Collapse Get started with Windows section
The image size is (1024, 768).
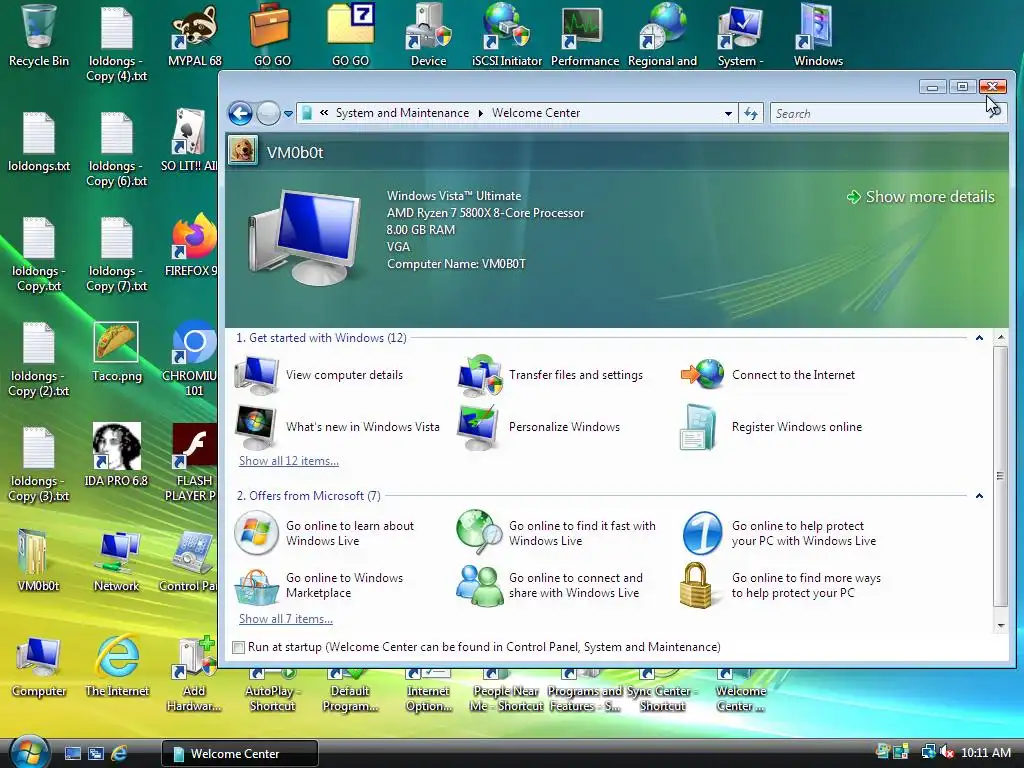(x=979, y=338)
